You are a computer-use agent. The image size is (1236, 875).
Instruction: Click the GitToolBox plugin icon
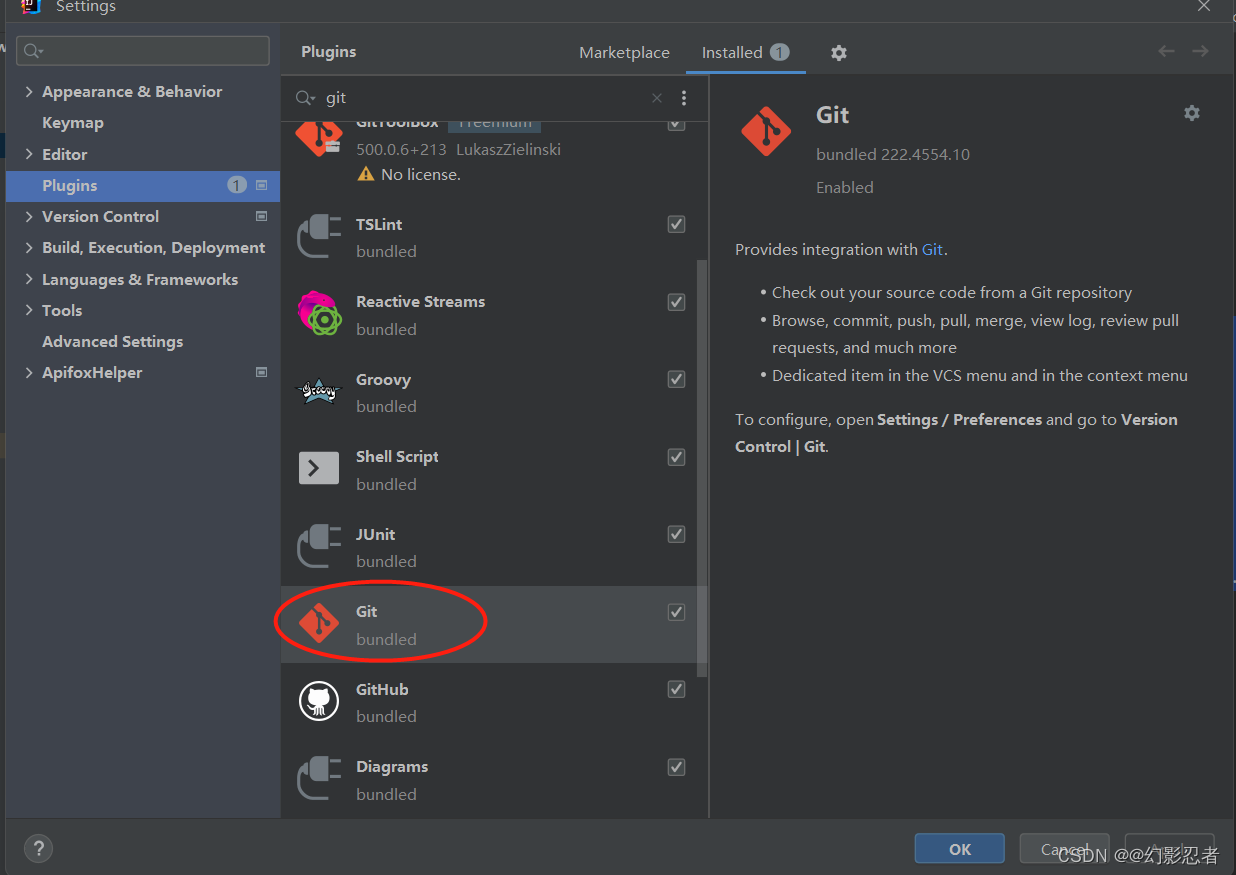[319, 137]
